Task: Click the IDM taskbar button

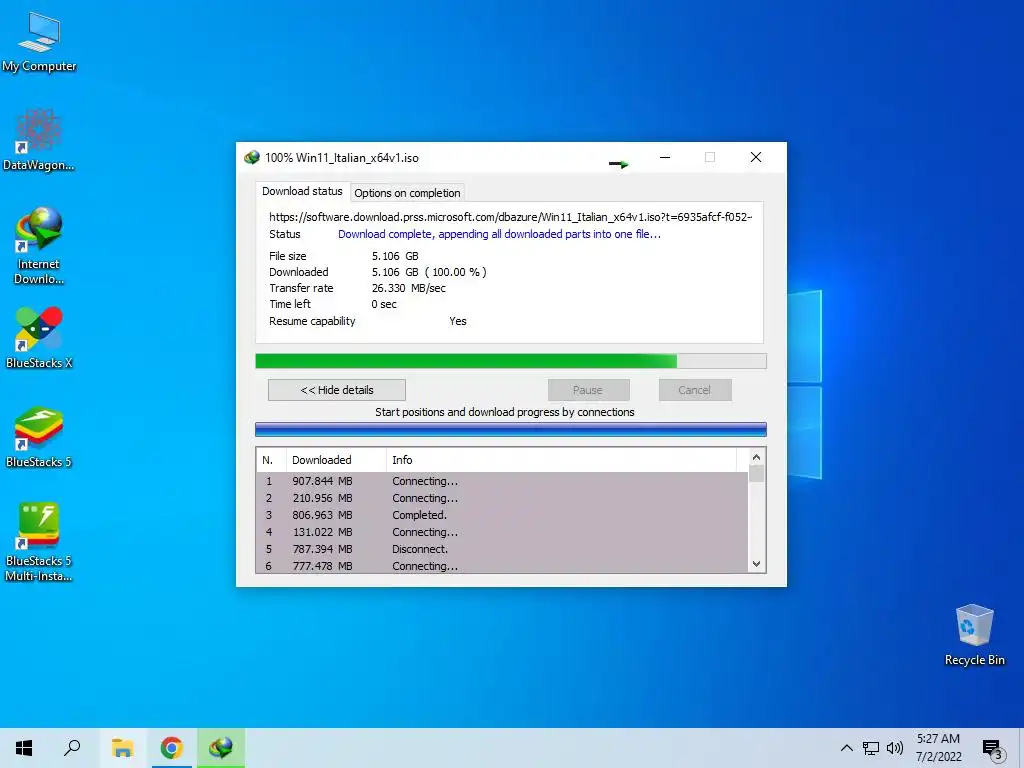Action: click(x=221, y=748)
